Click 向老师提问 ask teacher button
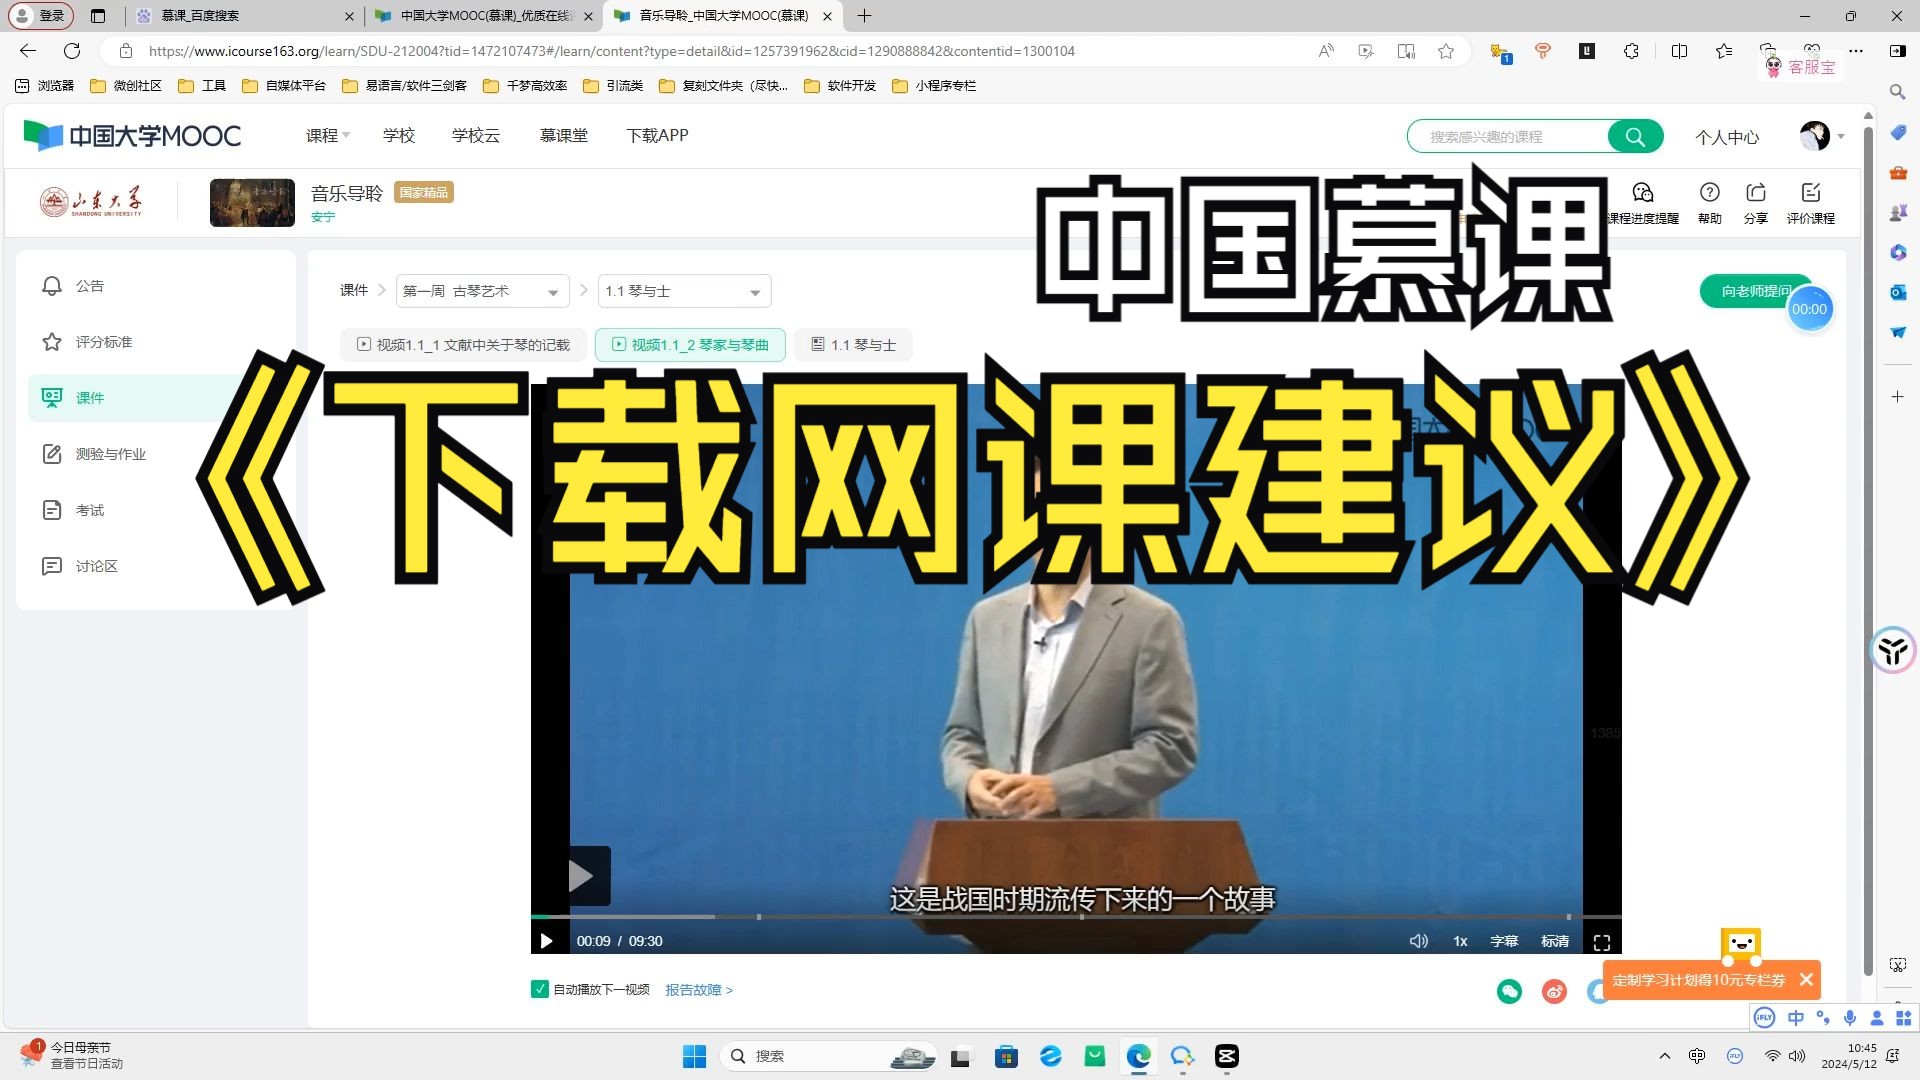 tap(1755, 291)
